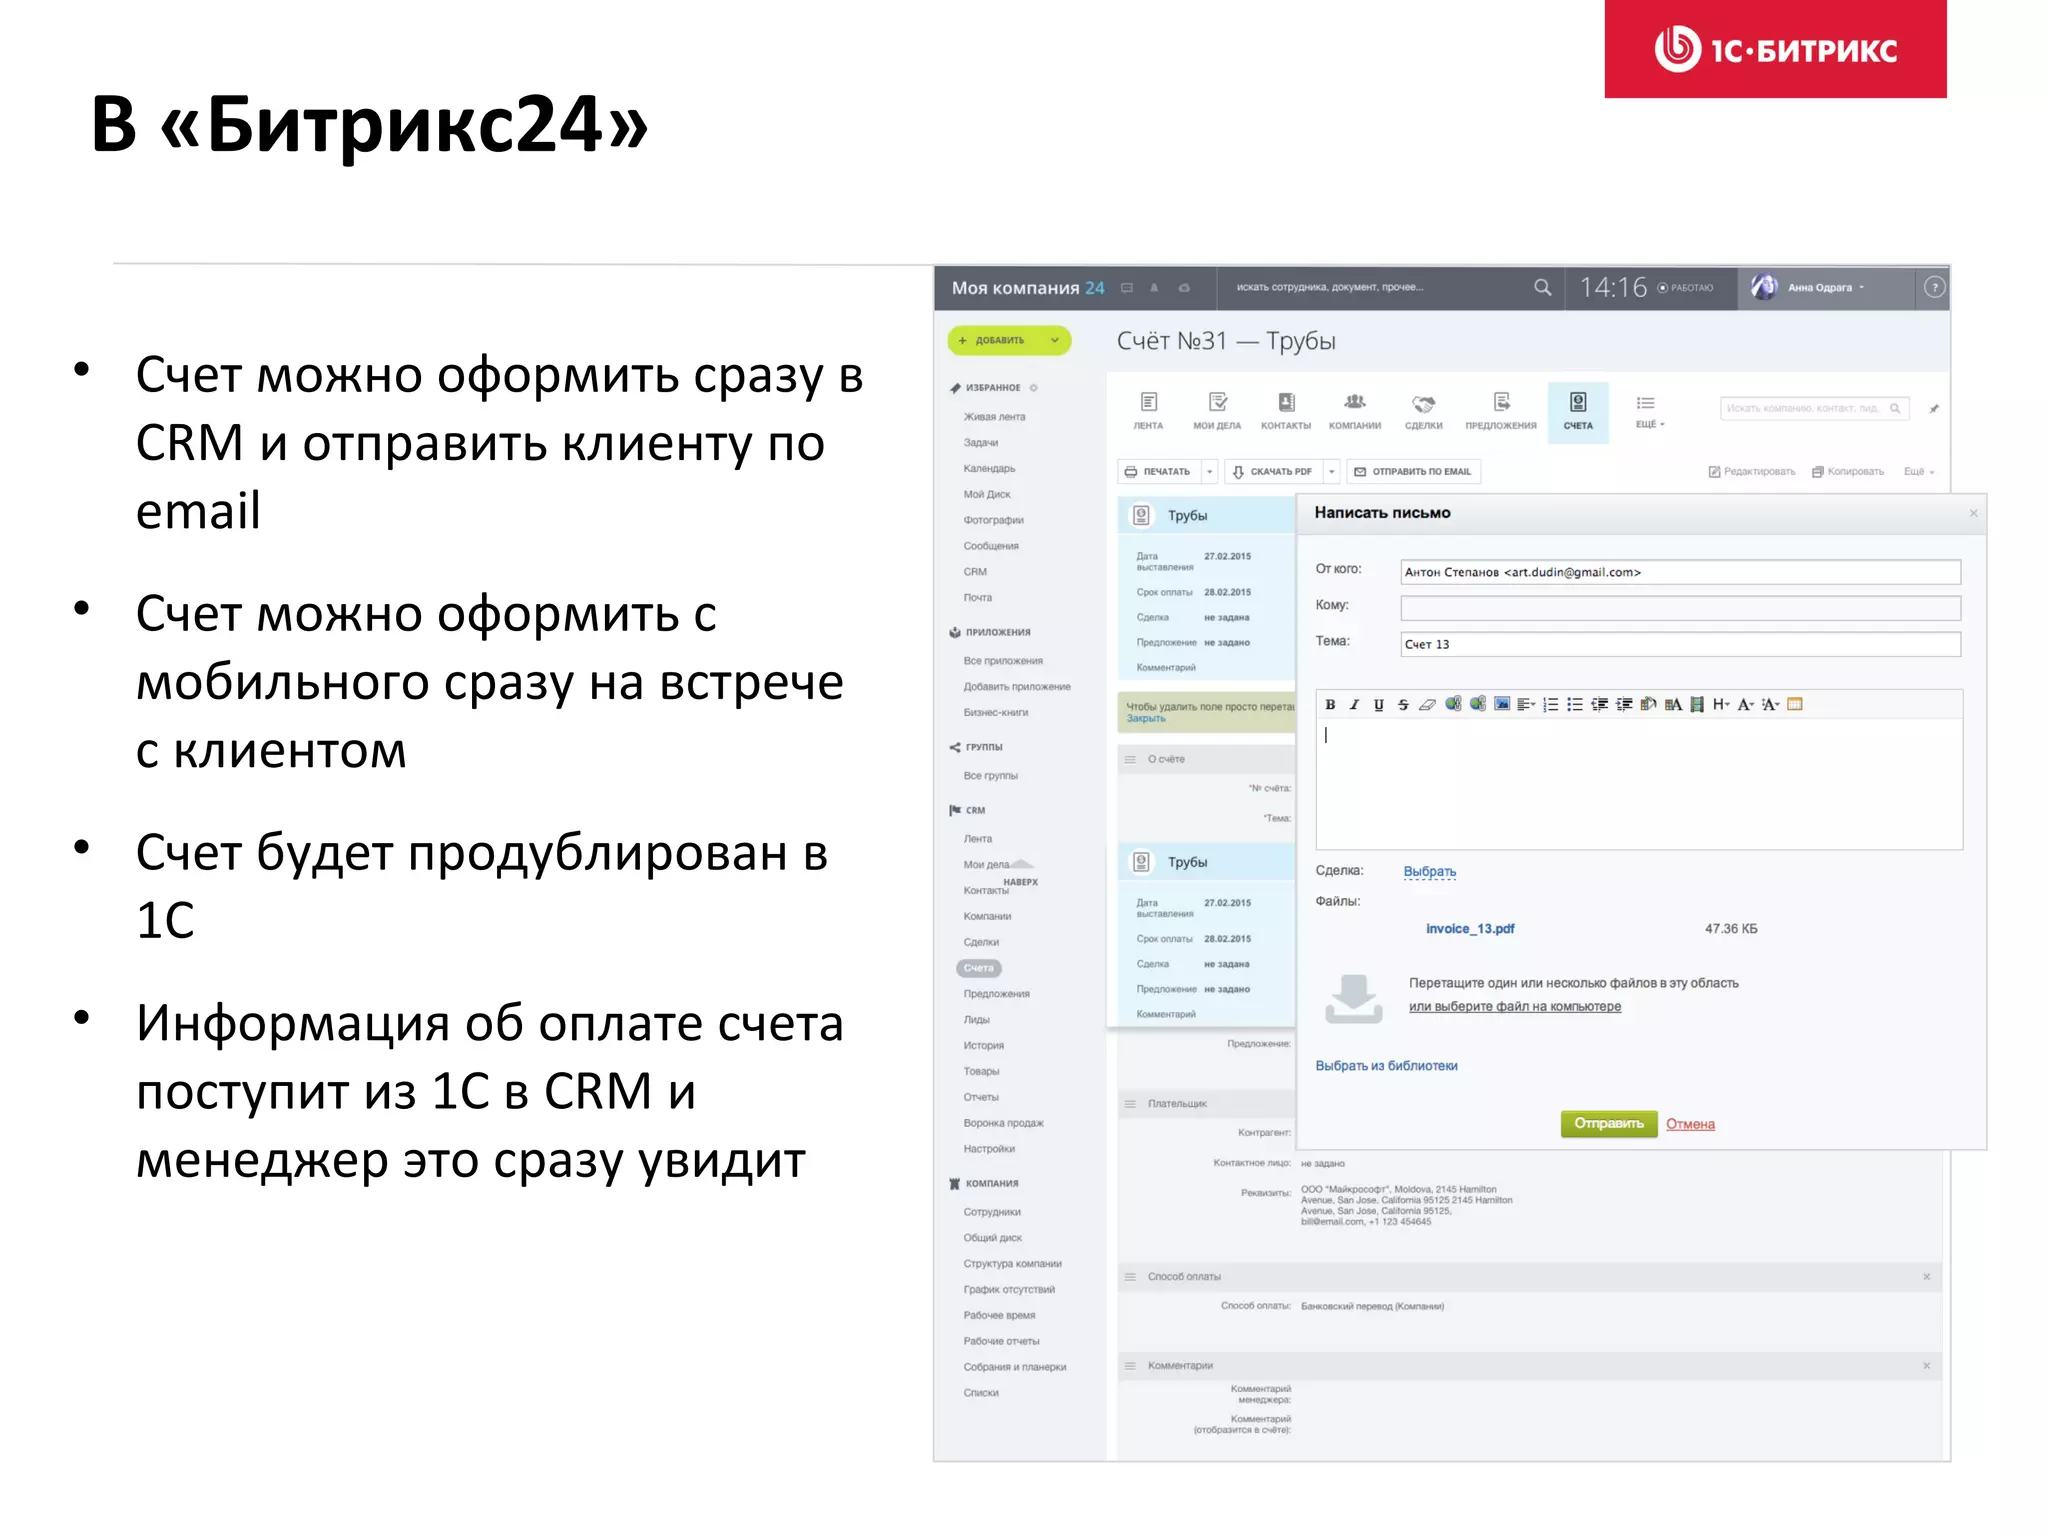The height and width of the screenshot is (1536, 2048).
Task: Click the От кого sender field
Action: pyautogui.click(x=1680, y=572)
